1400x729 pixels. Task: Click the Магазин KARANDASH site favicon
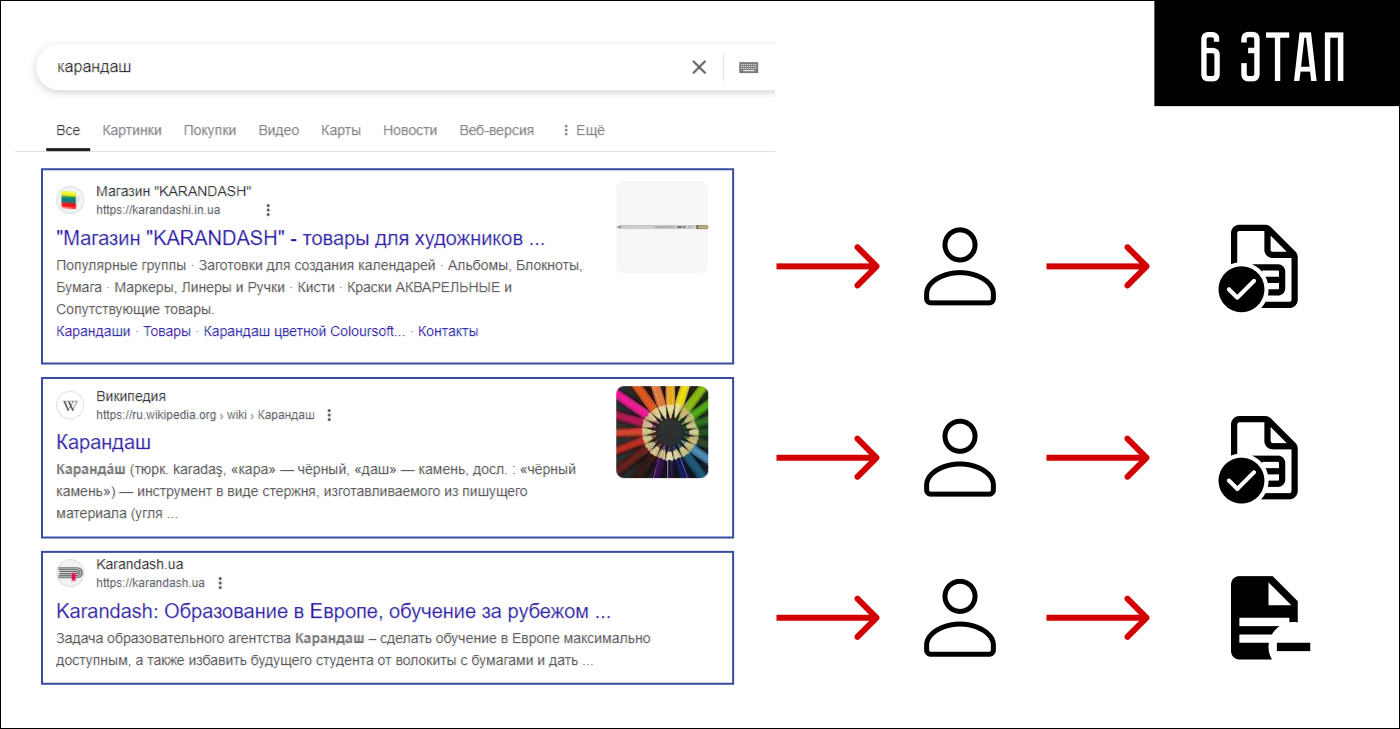coord(70,200)
